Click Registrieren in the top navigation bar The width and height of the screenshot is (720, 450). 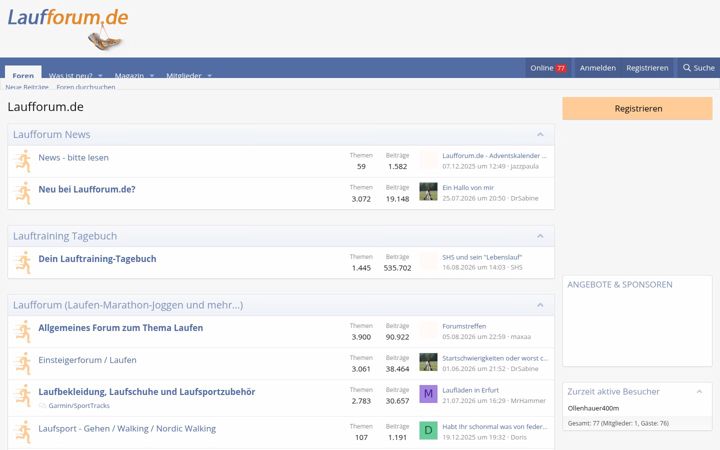(x=647, y=68)
